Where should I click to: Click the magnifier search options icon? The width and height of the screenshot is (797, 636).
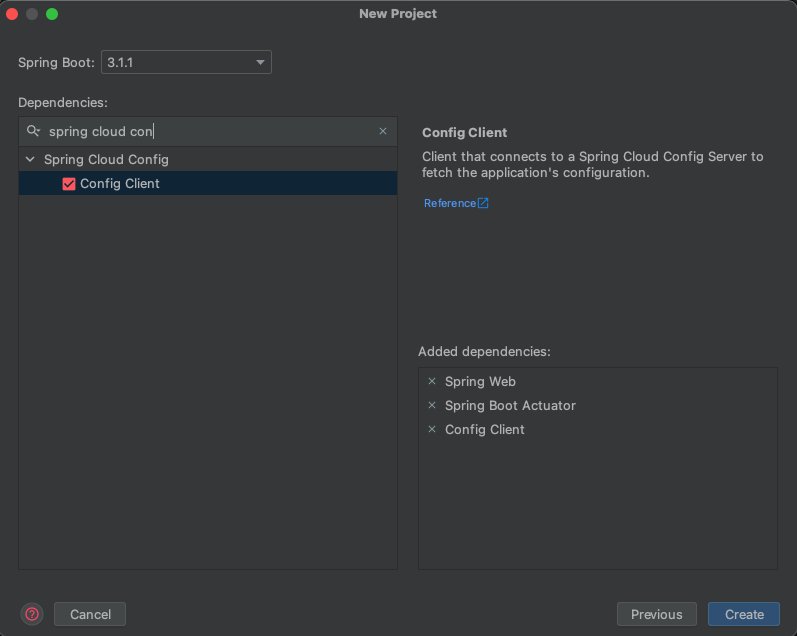(33, 131)
